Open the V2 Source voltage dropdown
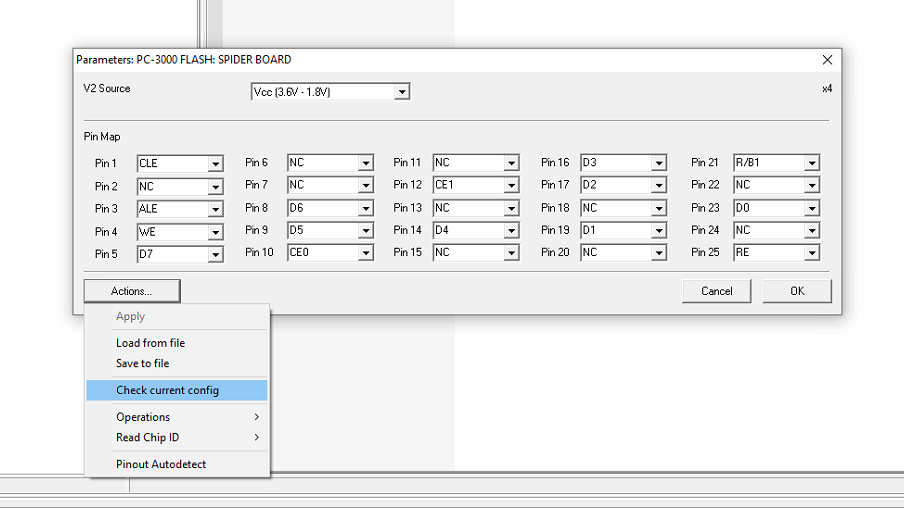 pos(401,92)
